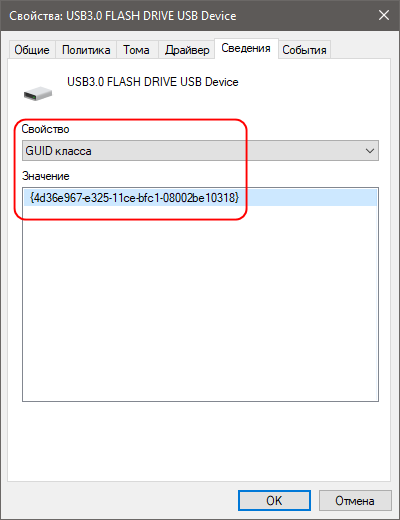Open the Политика tab
The height and width of the screenshot is (520, 400).
click(86, 50)
